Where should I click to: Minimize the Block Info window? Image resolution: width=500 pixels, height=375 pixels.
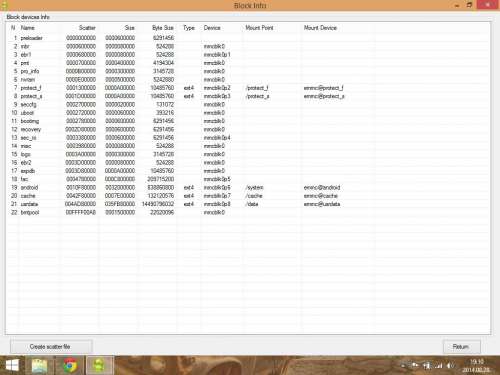(x=457, y=5)
